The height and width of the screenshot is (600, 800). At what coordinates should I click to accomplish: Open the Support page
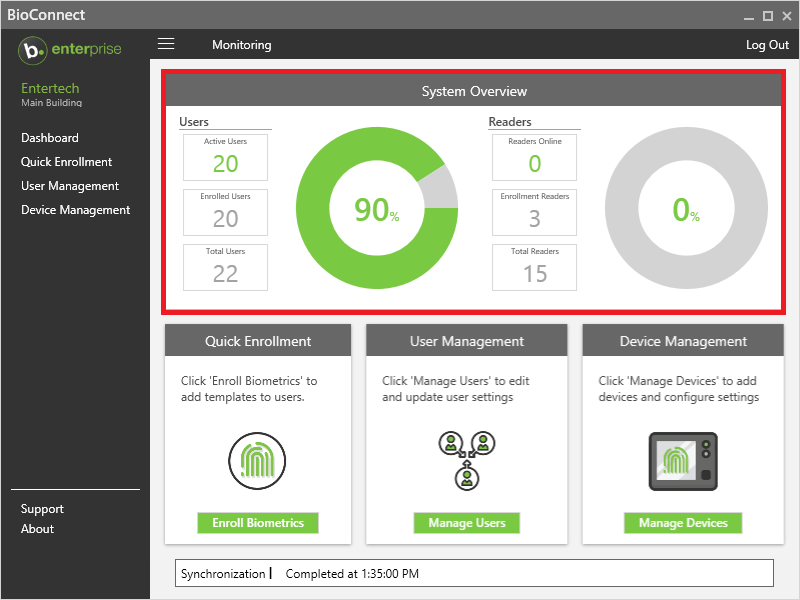tap(42, 508)
